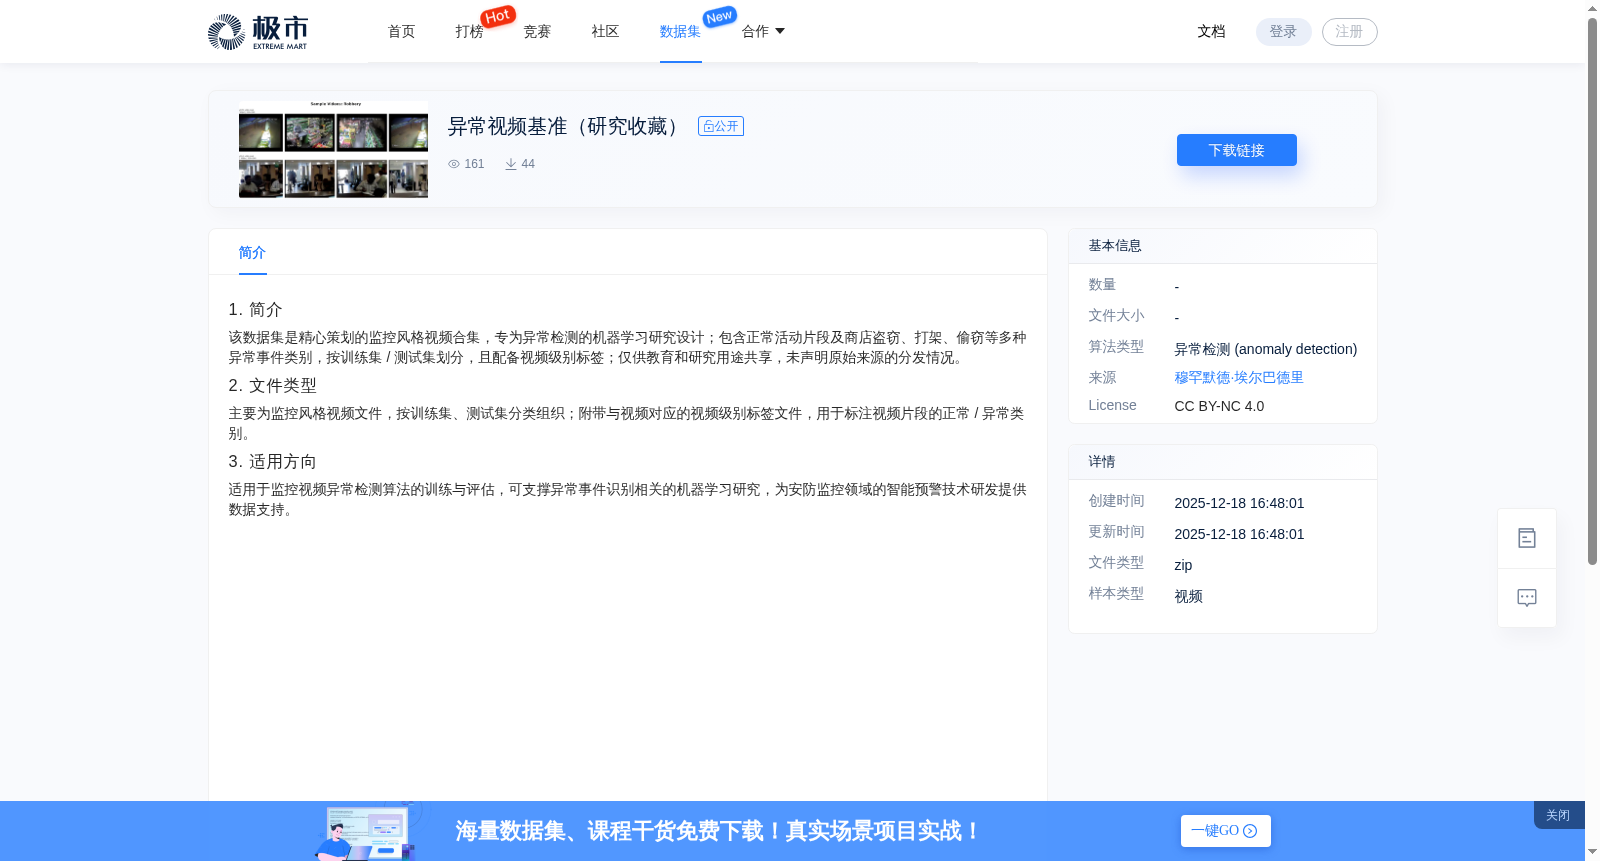Click 创建时间 value 2025-12-18 16:48:01

(1239, 503)
